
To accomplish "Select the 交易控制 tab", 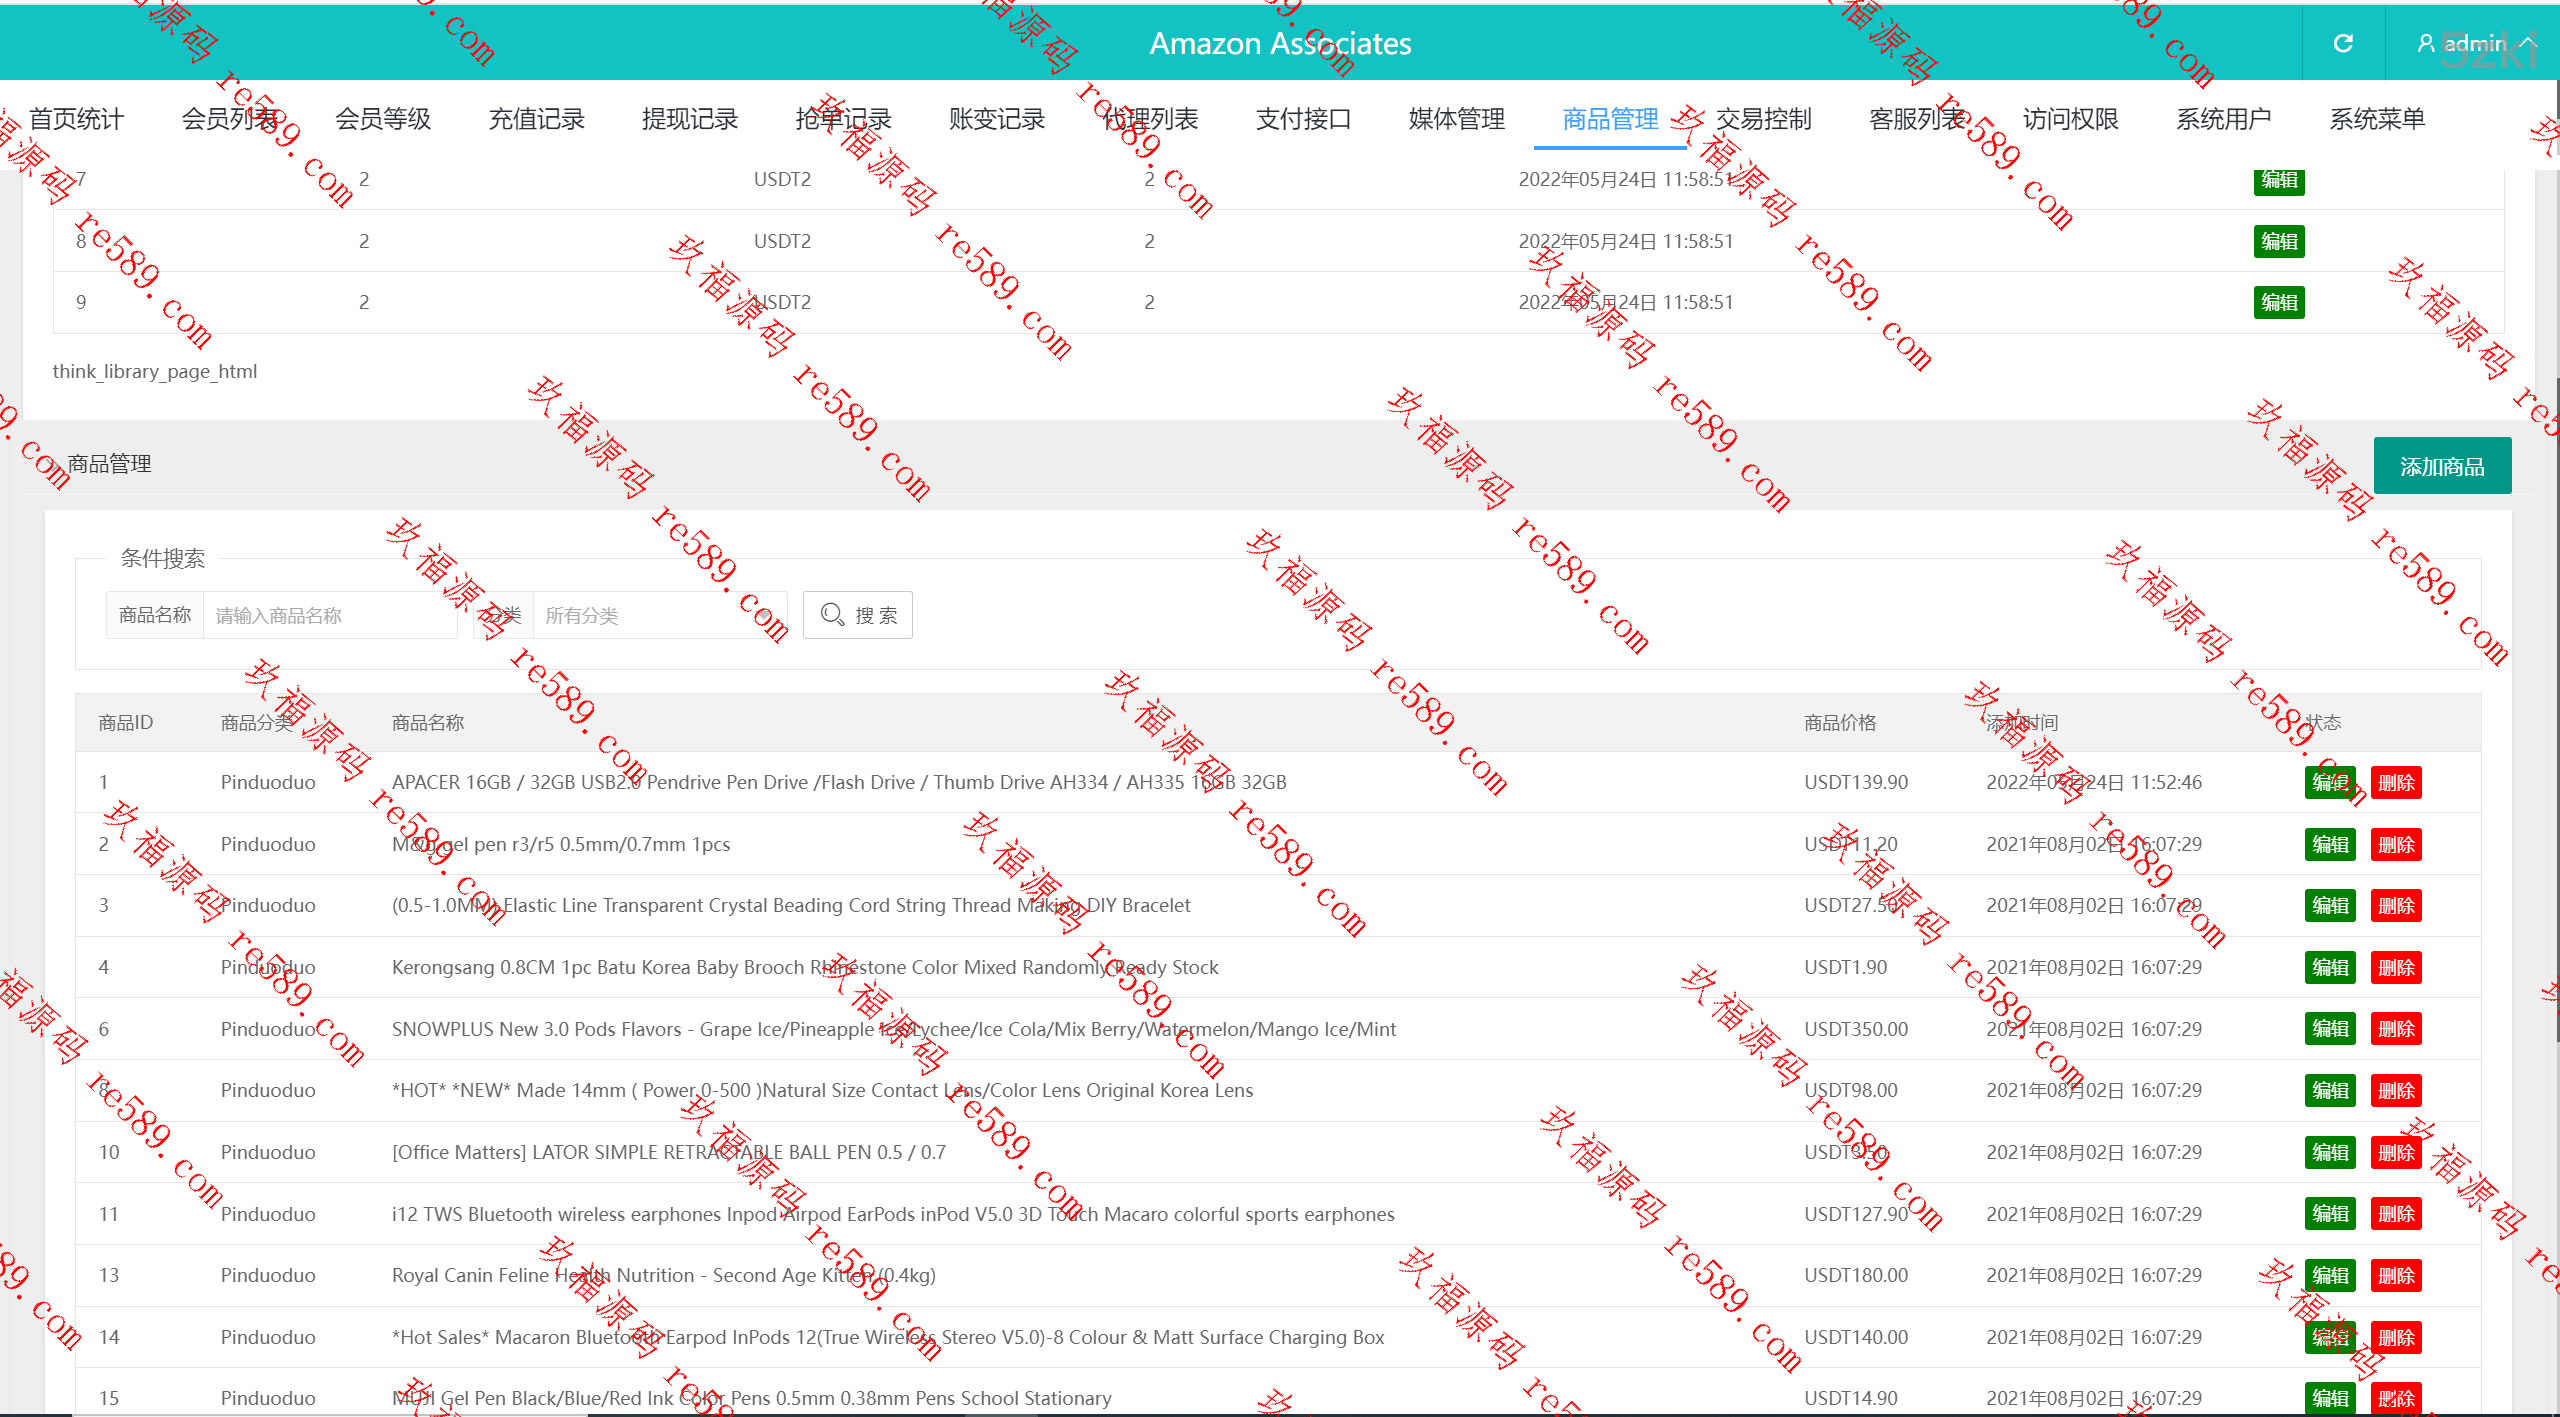I will (x=1763, y=119).
